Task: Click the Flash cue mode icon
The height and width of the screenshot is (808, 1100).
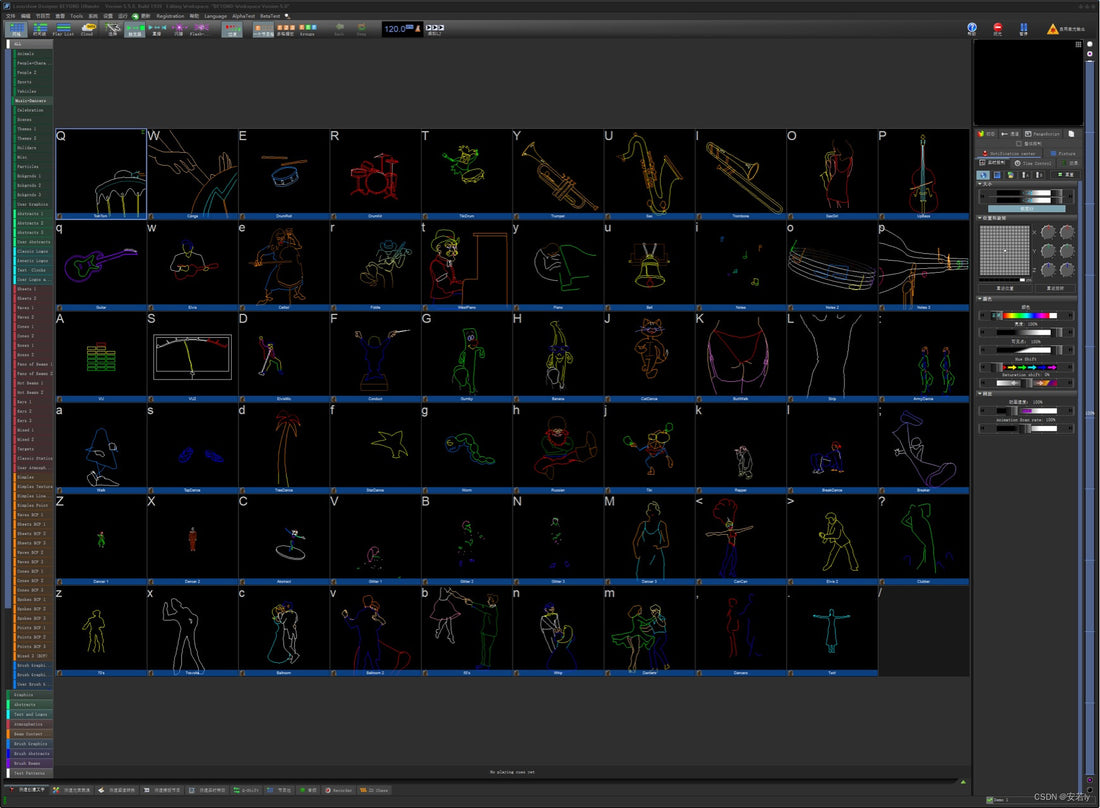Action: 200,29
